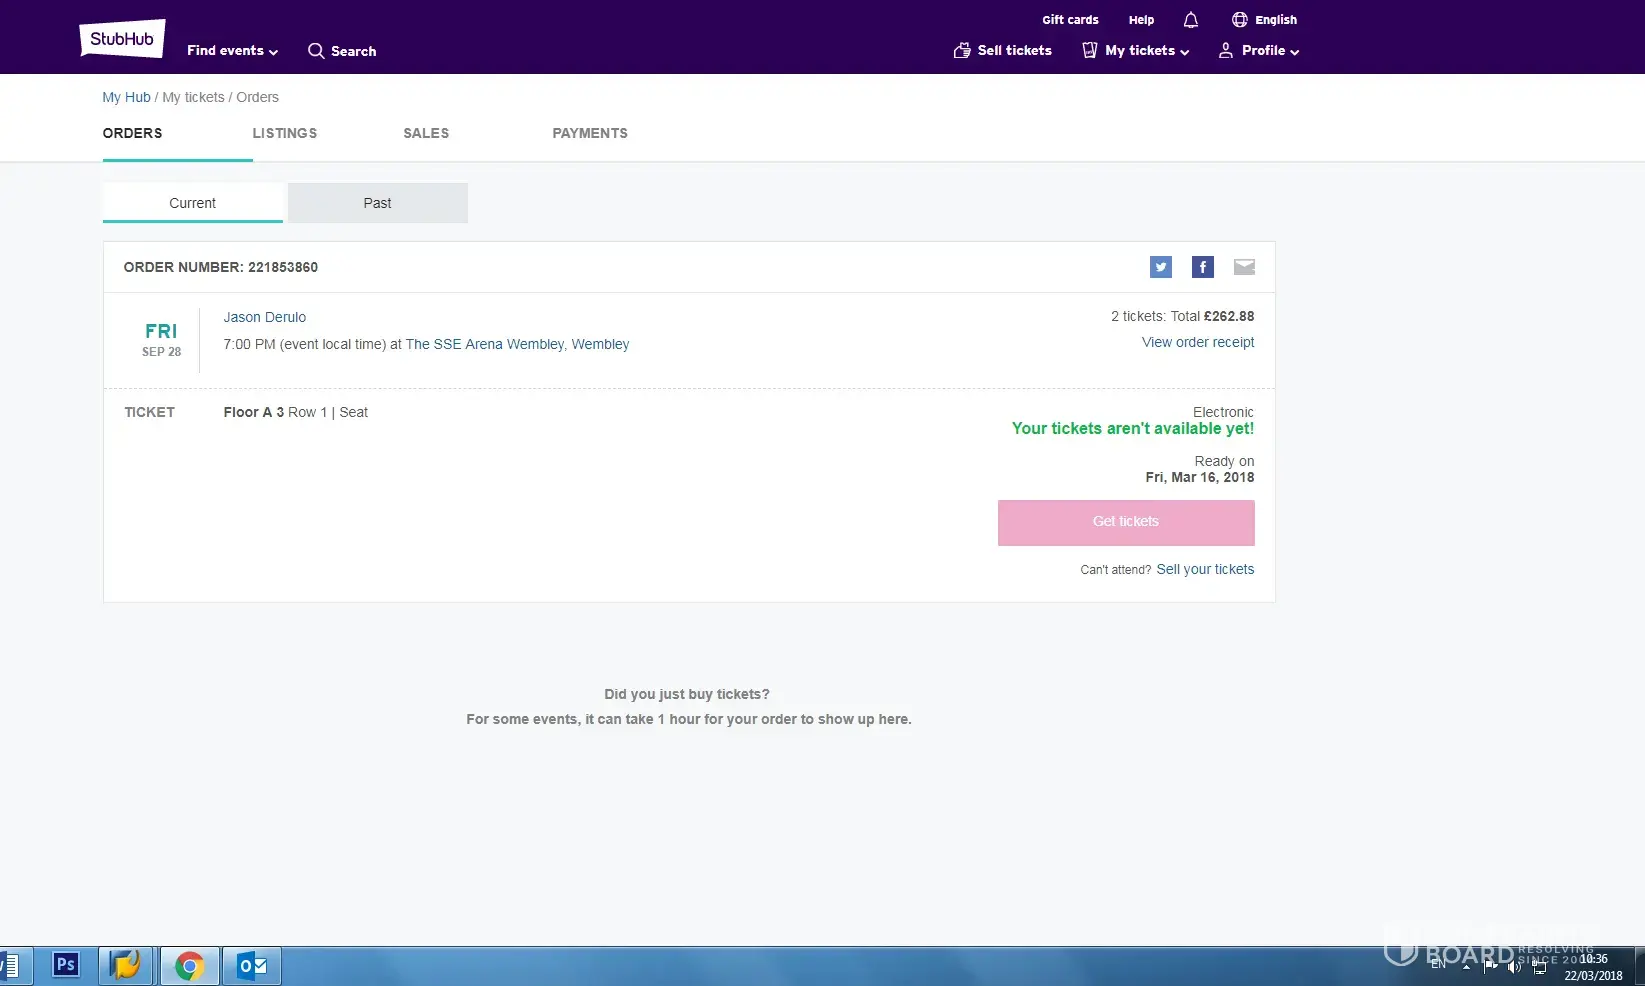Open Photoshop from the taskbar
Image resolution: width=1645 pixels, height=986 pixels.
pos(66,965)
